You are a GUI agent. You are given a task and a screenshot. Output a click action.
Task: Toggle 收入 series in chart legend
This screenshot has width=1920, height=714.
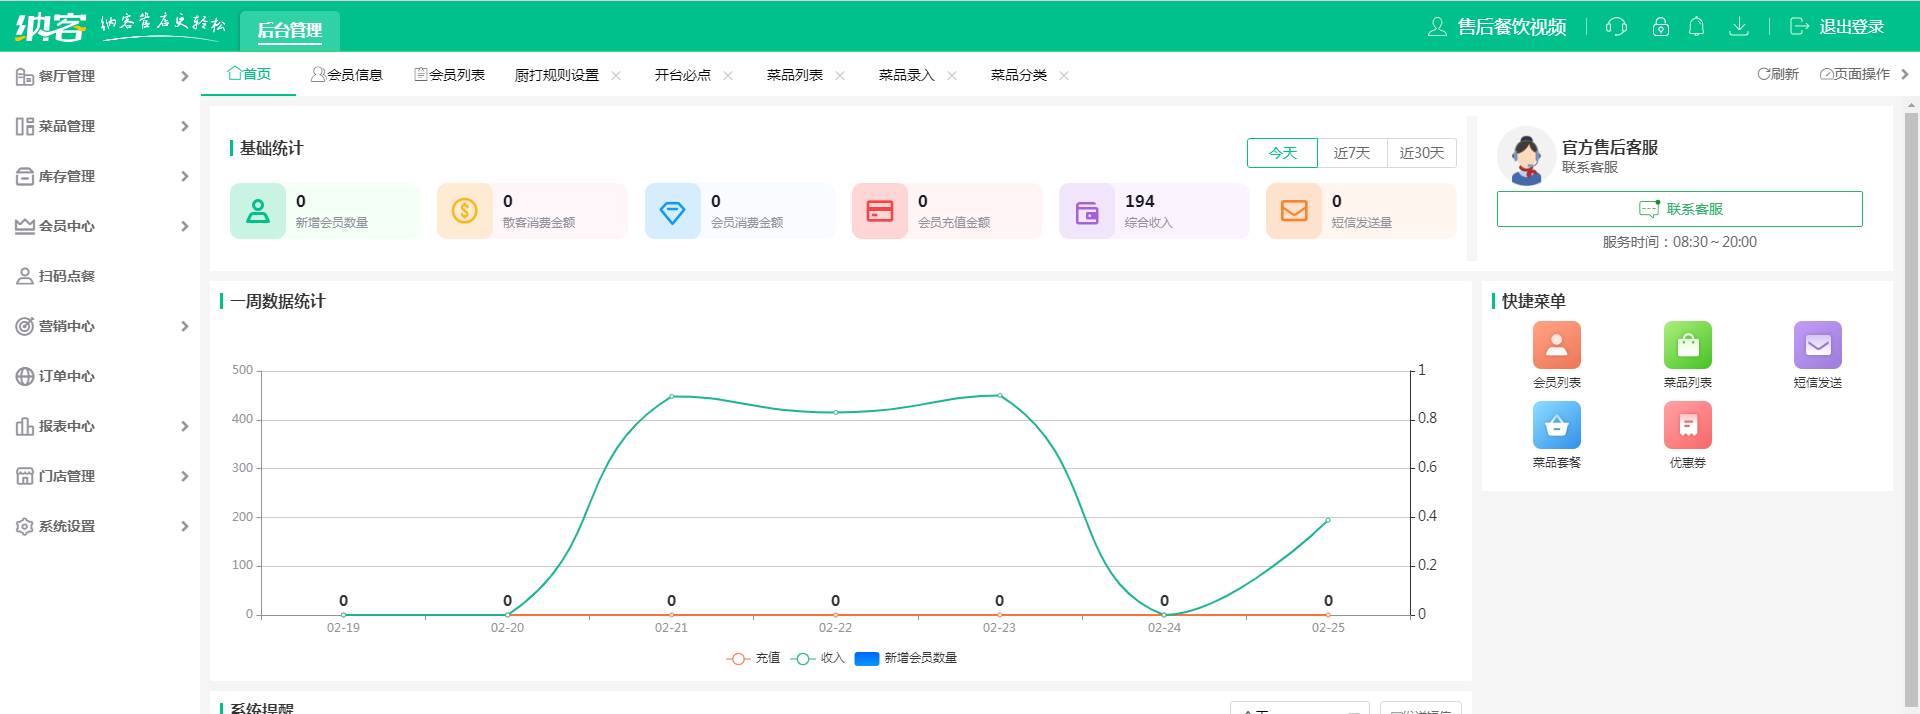(818, 658)
